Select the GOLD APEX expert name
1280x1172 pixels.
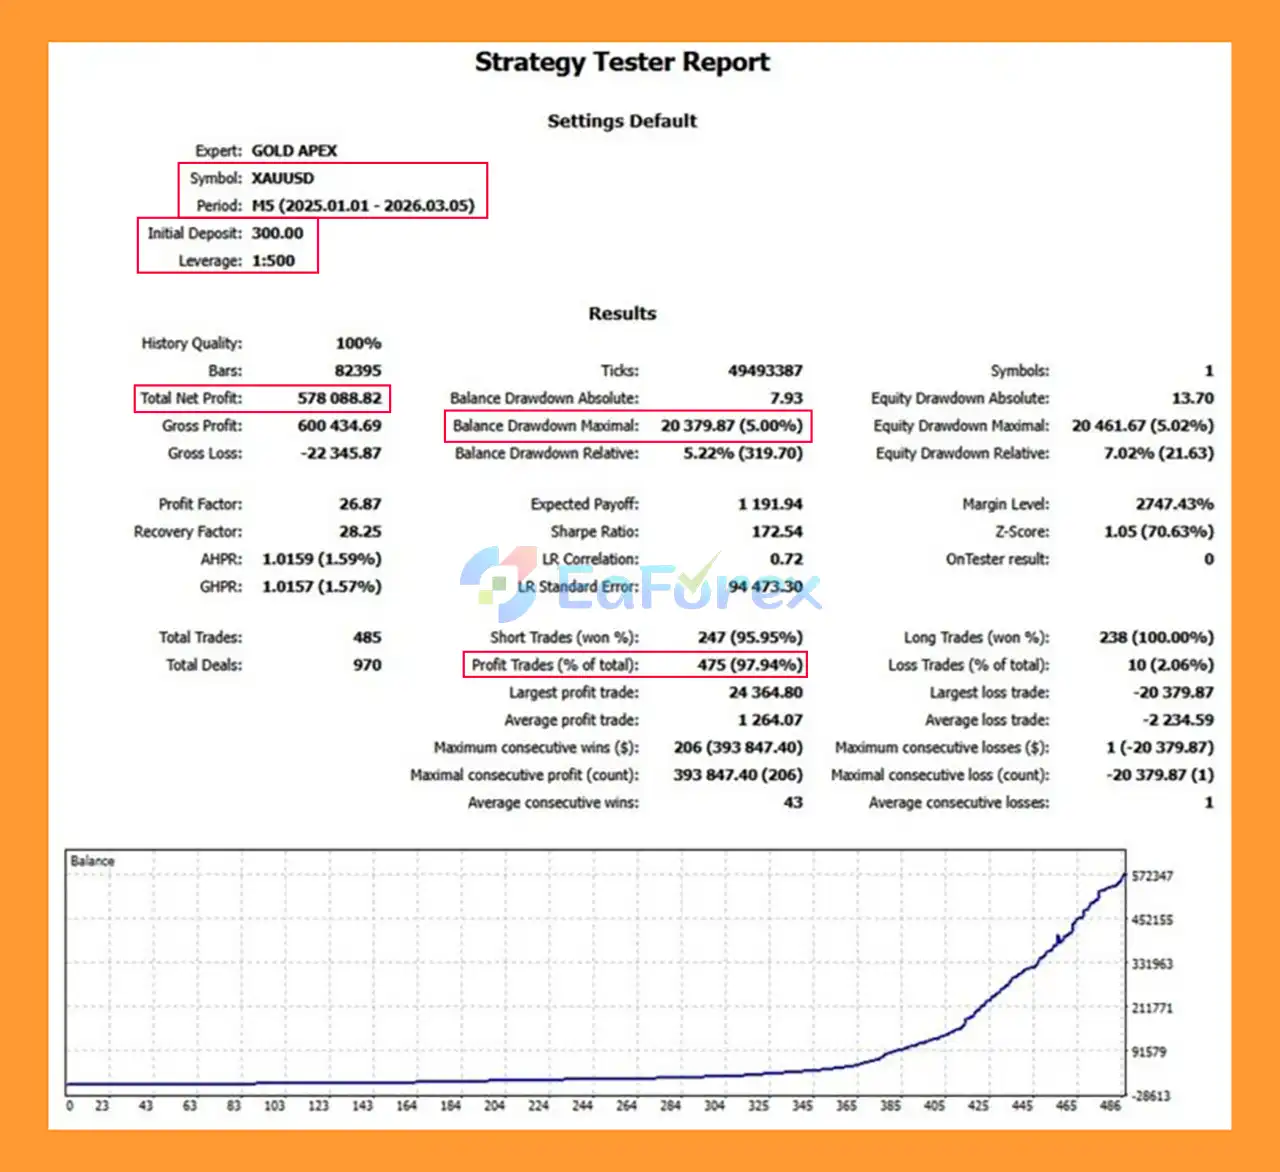294,151
